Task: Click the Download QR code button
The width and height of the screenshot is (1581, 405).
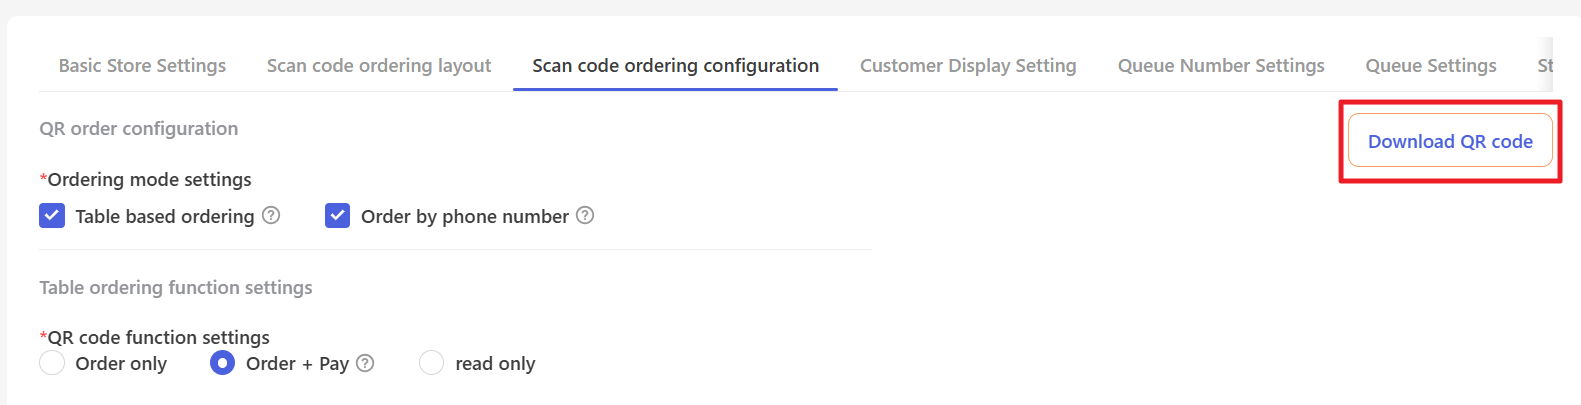Action: (x=1450, y=141)
